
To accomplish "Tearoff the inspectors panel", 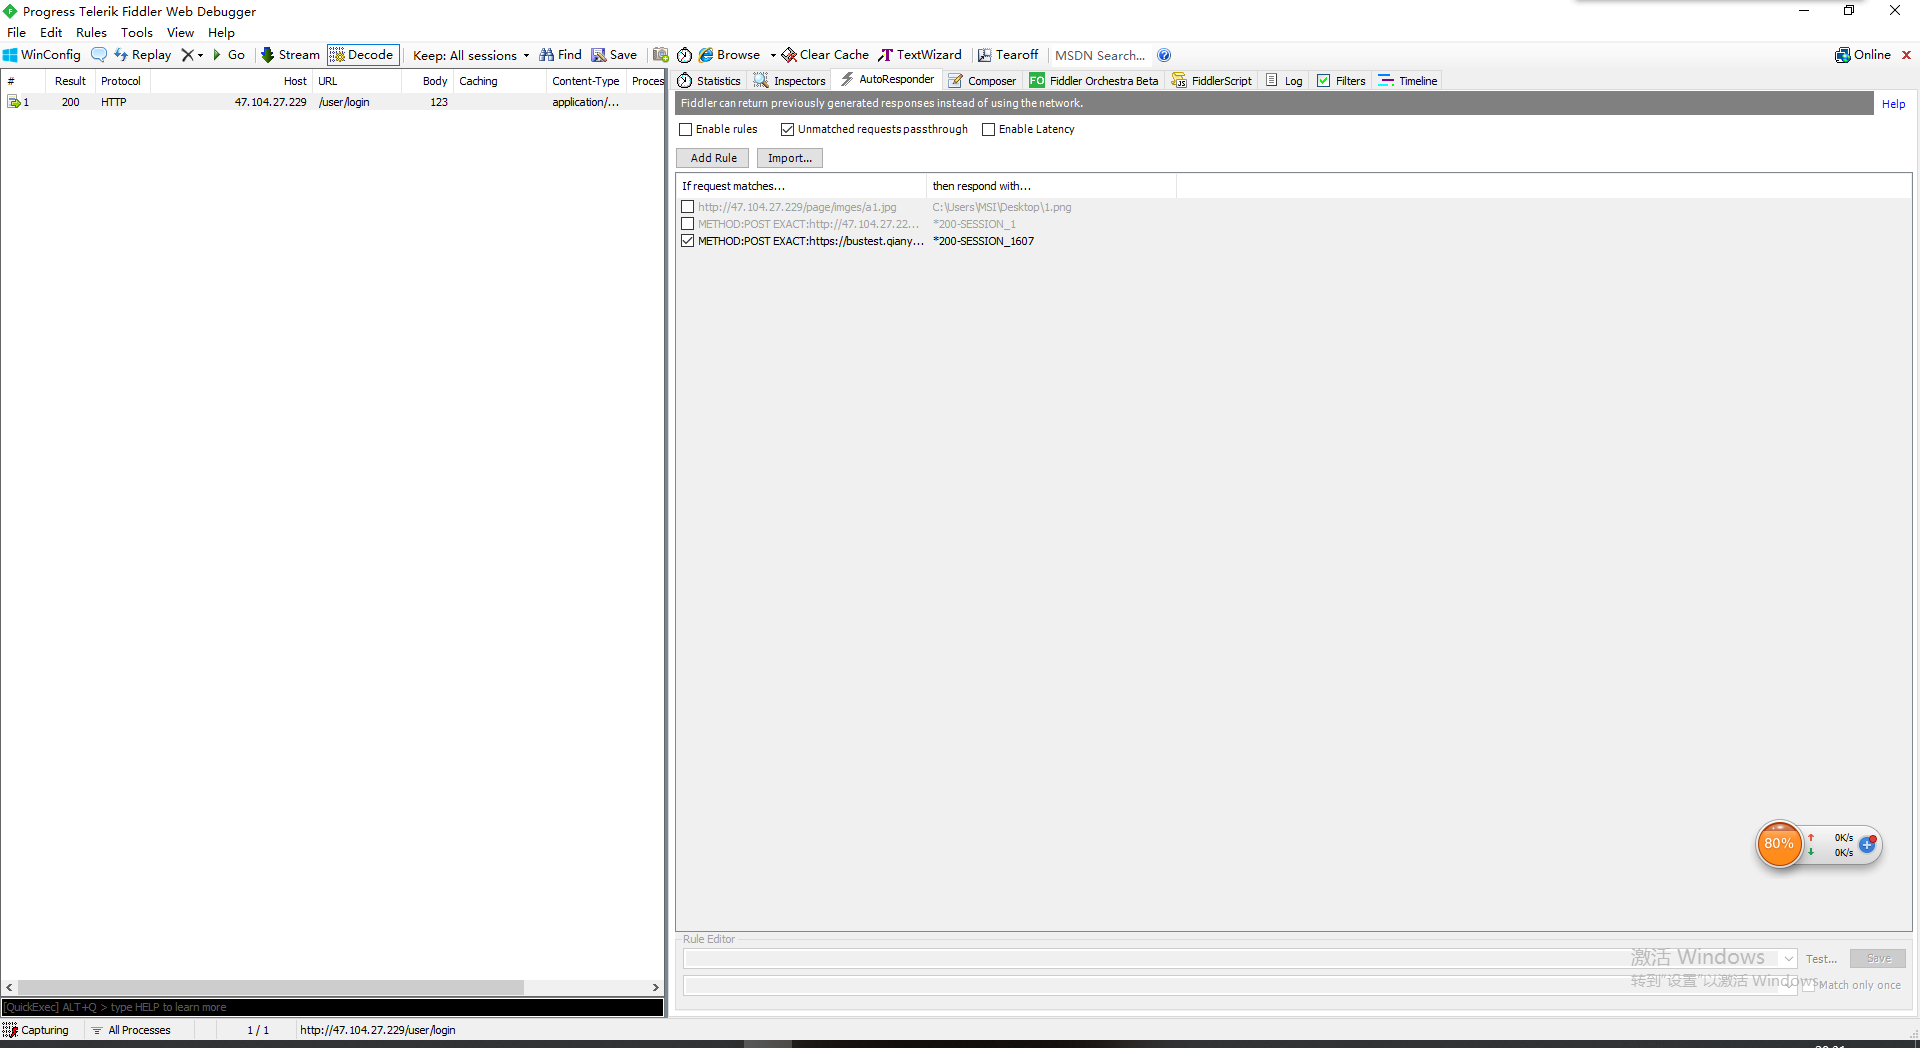I will [1008, 55].
